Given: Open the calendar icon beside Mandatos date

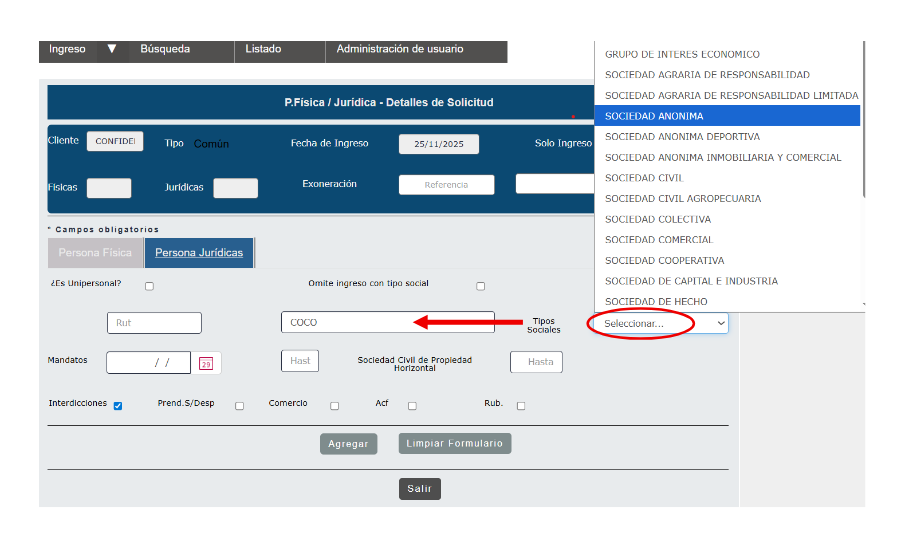Looking at the screenshot, I should pyautogui.click(x=206, y=364).
